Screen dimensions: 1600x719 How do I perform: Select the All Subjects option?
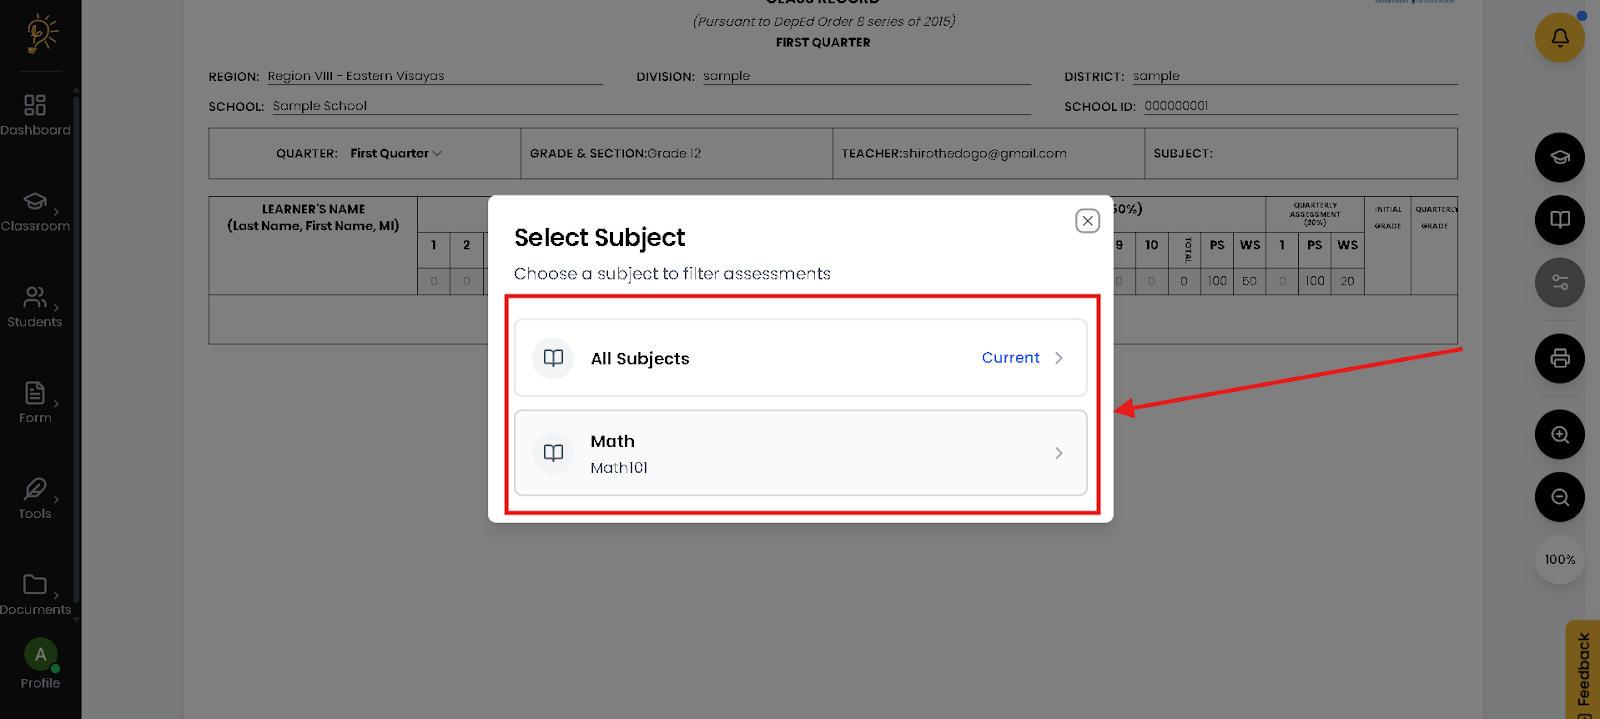(800, 358)
